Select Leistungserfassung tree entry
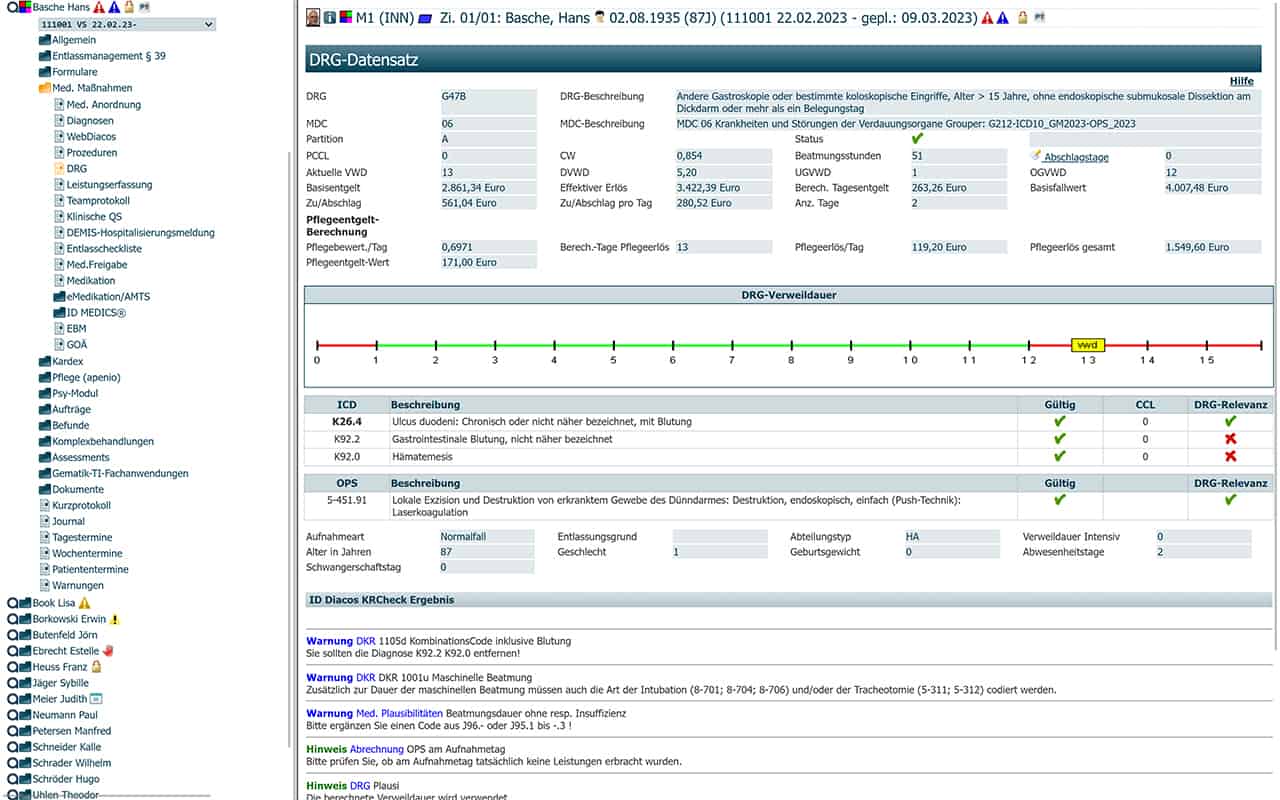Screen dimensions: 1280x800 click(x=109, y=185)
